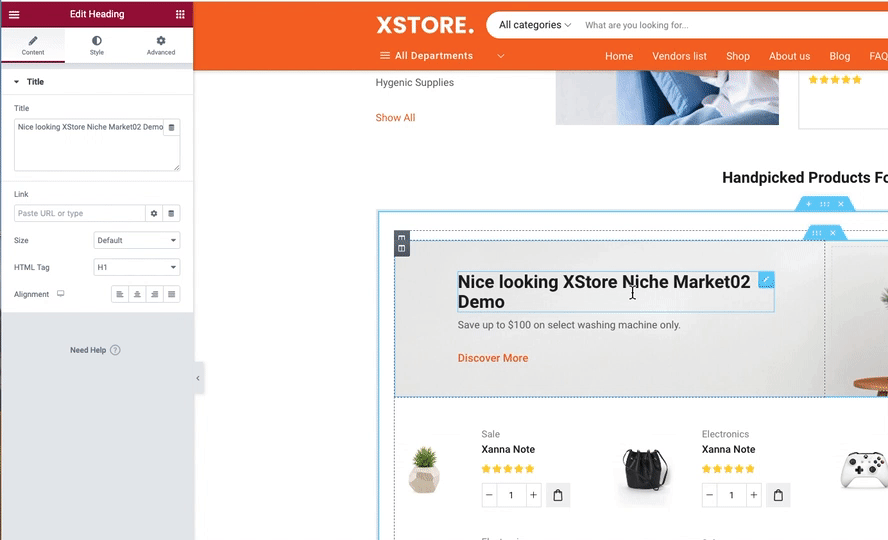Click the Need Help link
888x540 pixels.
[88, 350]
